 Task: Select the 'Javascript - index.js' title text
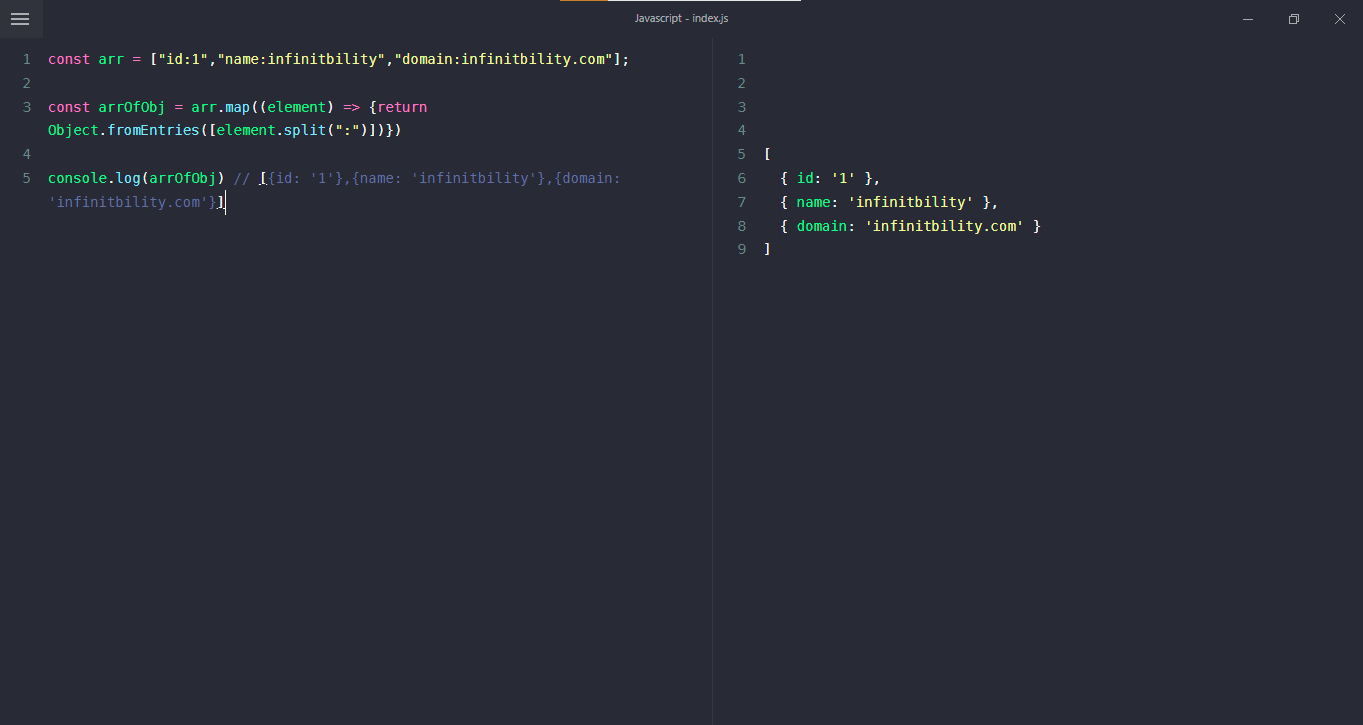pos(681,19)
